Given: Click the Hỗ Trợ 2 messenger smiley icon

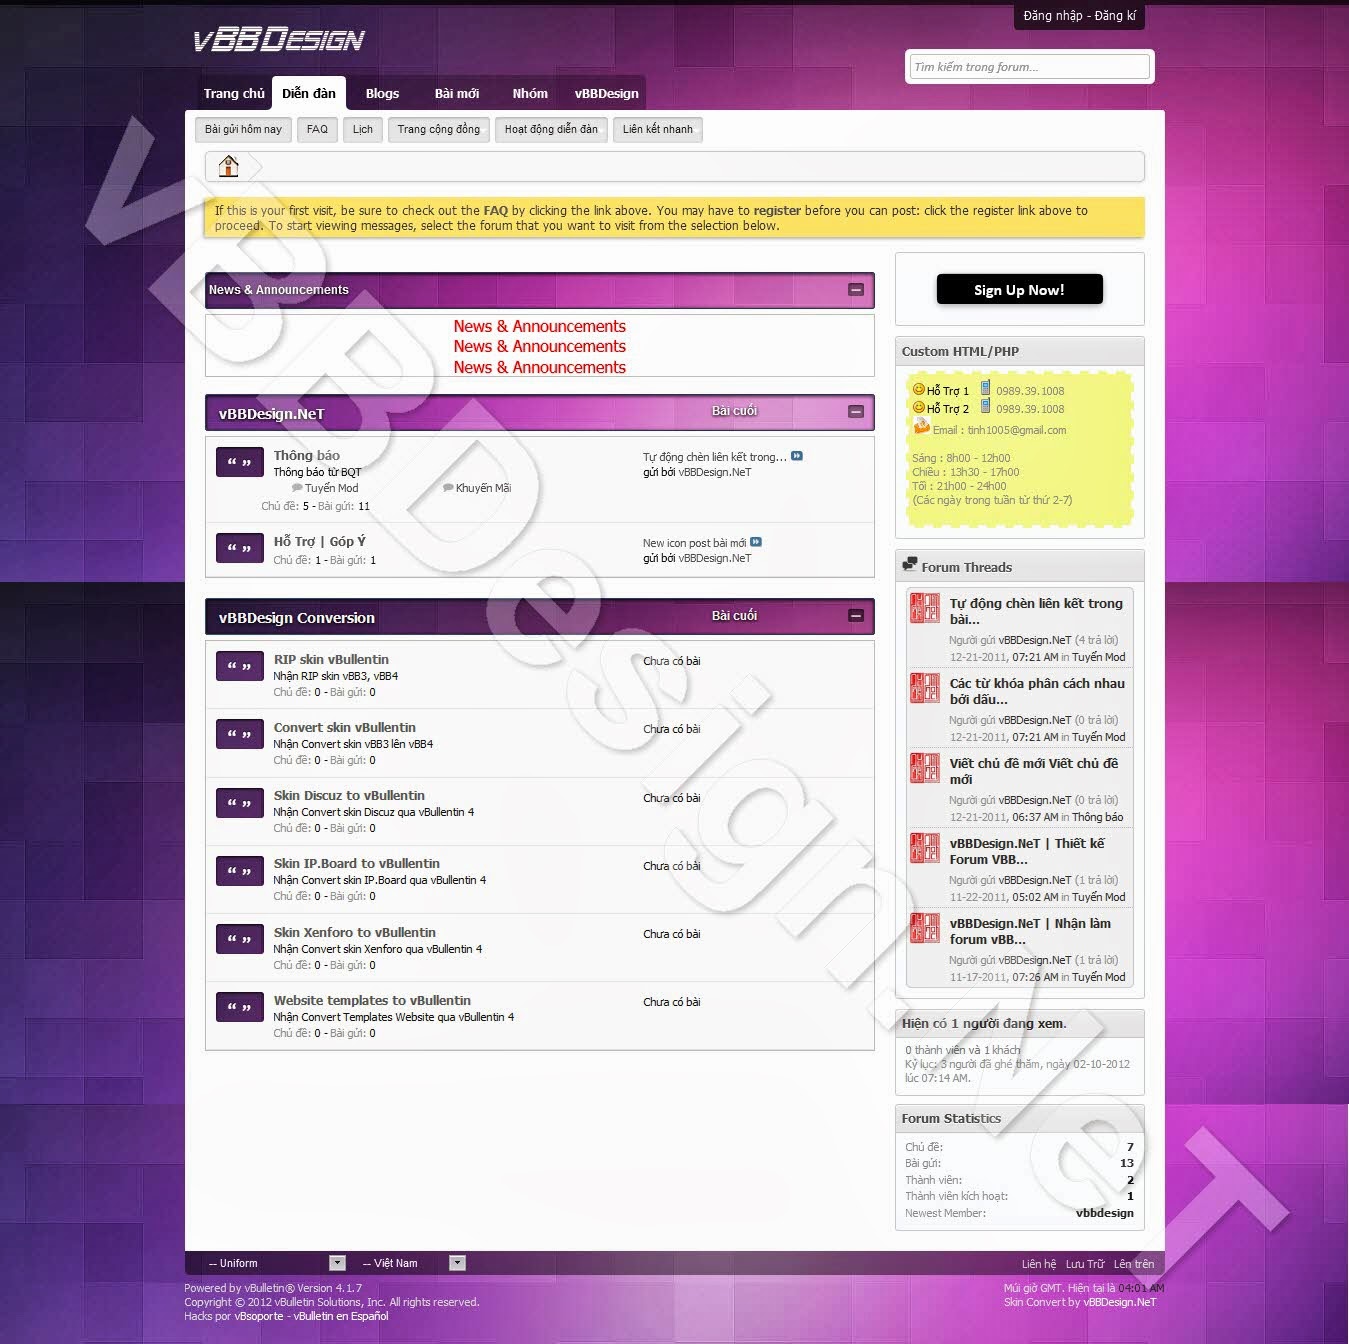Looking at the screenshot, I should tap(918, 407).
